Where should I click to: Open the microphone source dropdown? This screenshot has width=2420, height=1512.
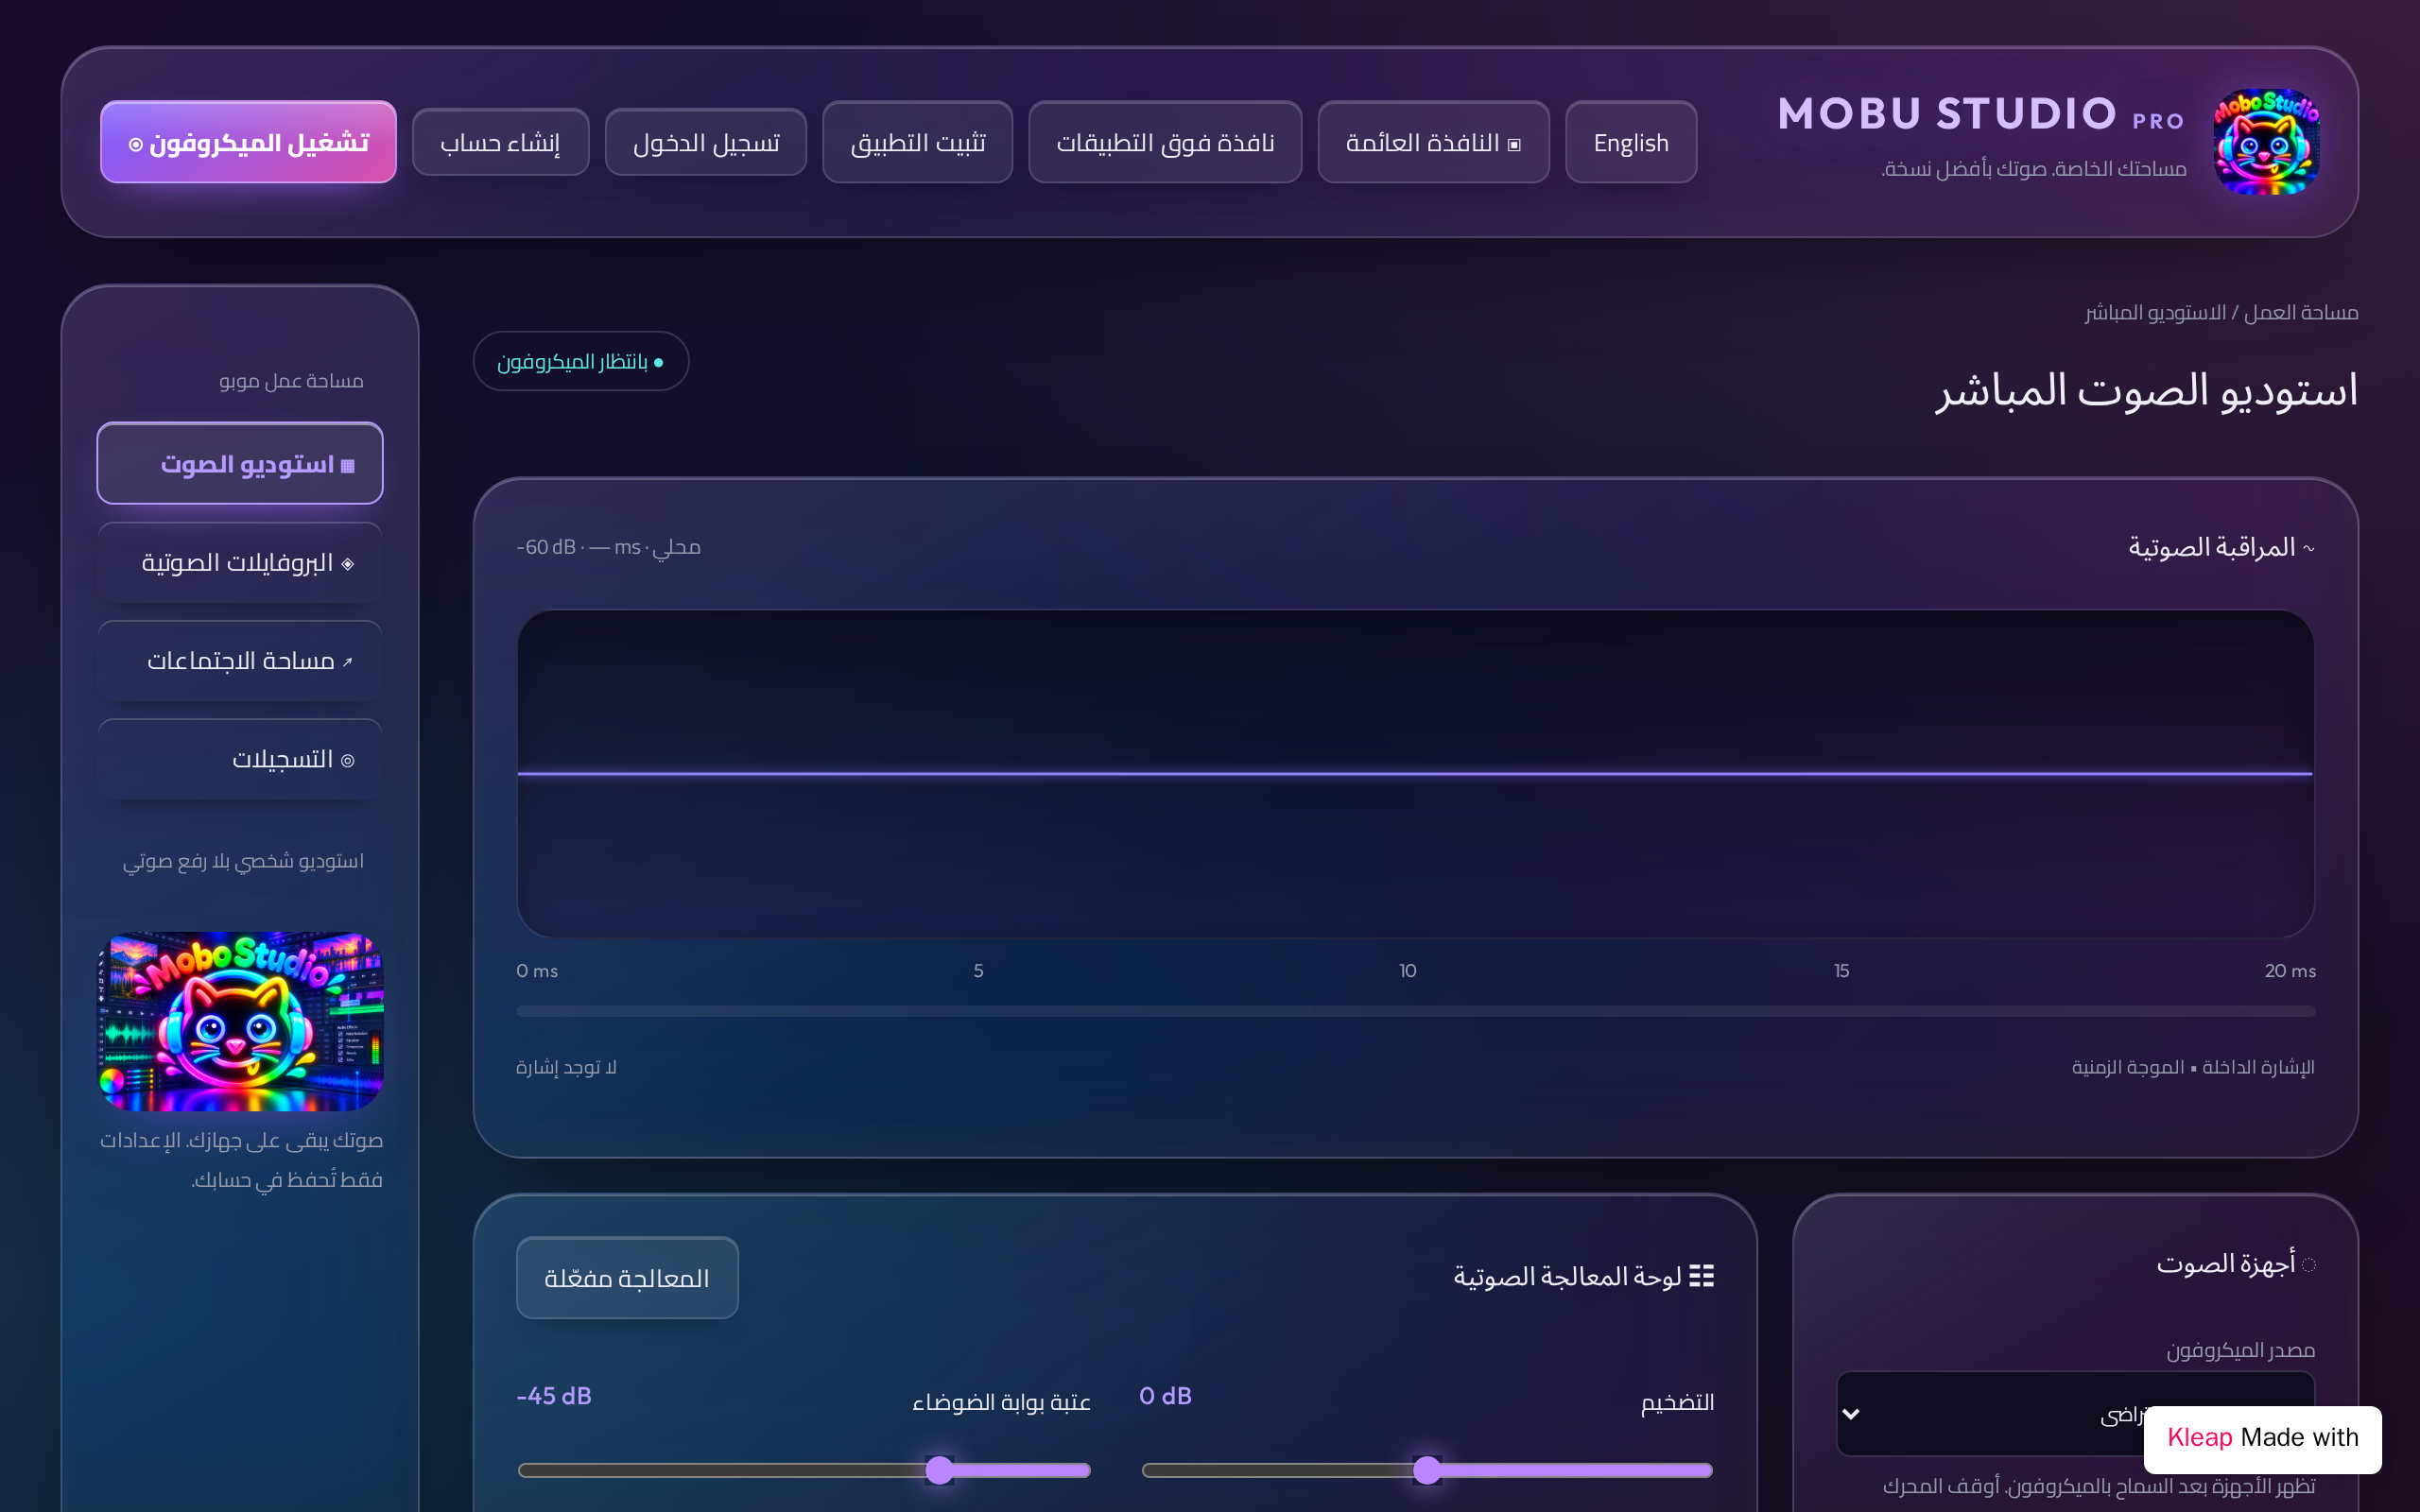coord(2075,1414)
